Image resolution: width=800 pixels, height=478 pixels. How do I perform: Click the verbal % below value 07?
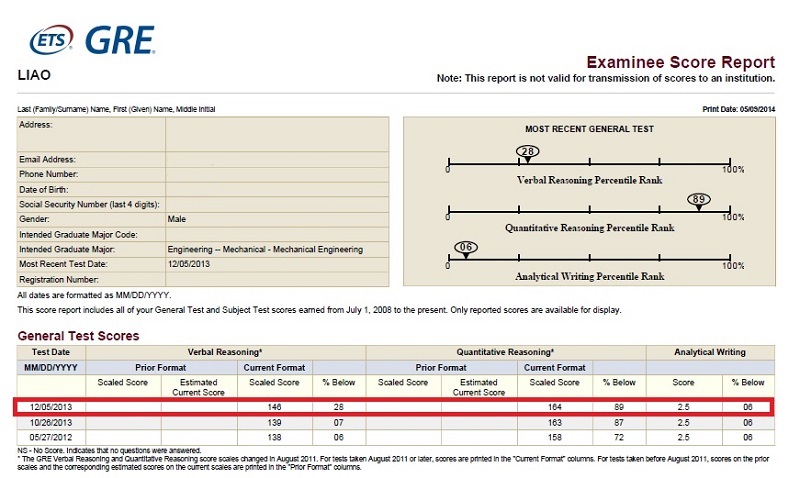[x=338, y=422]
